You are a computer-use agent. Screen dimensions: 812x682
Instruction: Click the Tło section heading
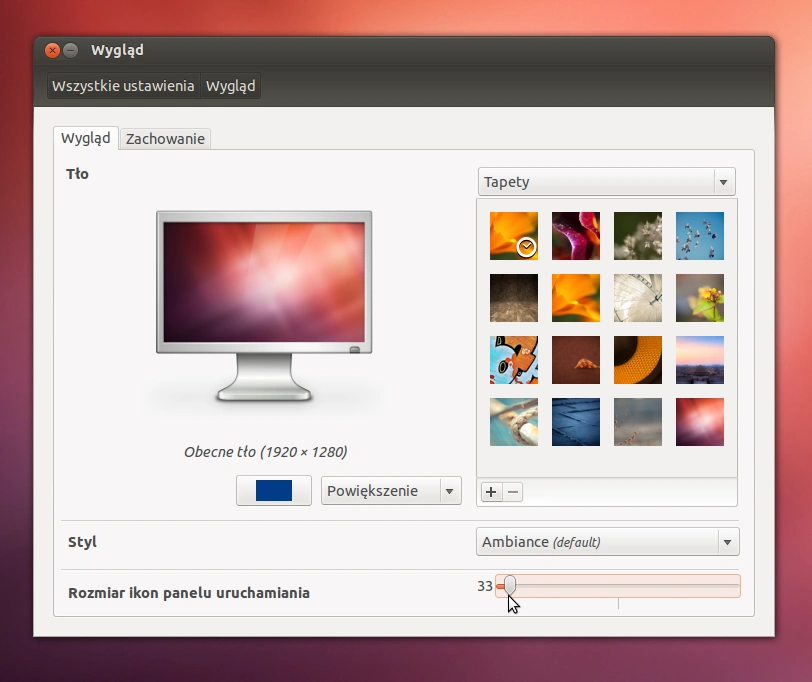pyautogui.click(x=78, y=174)
